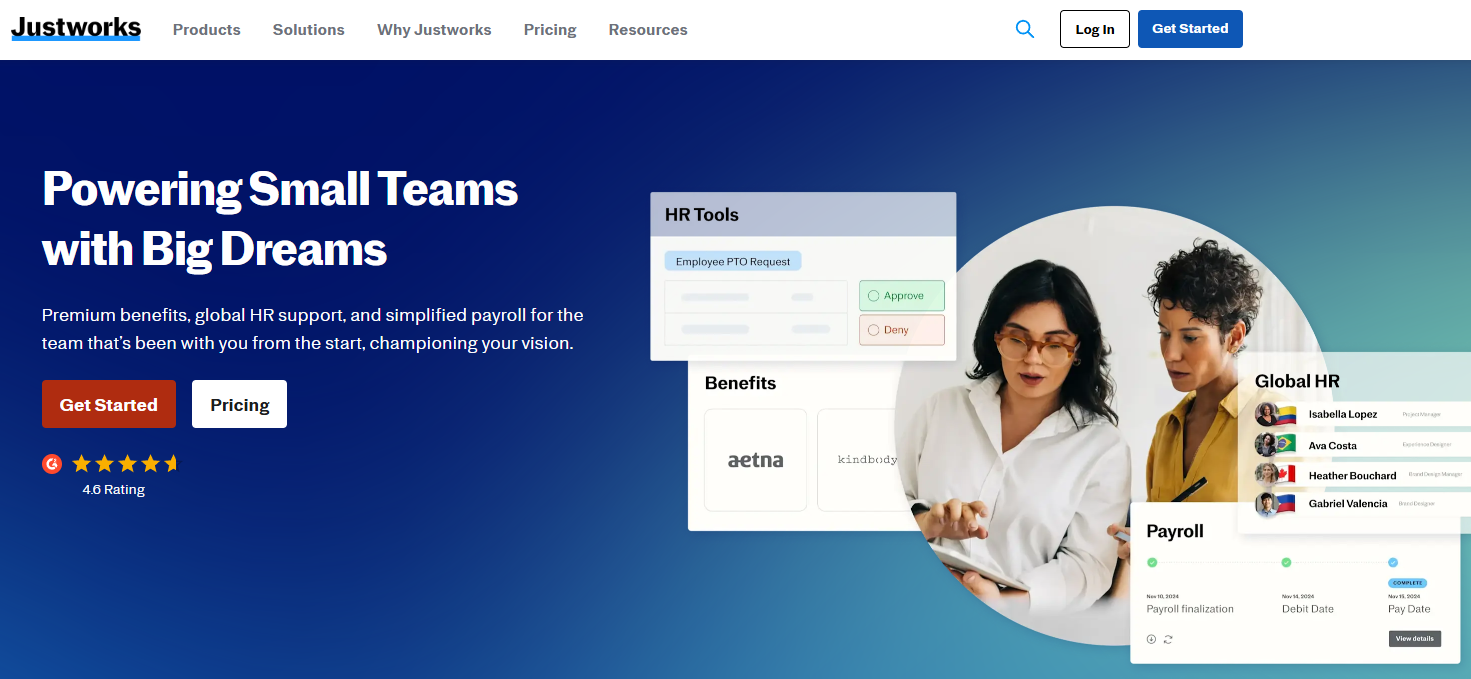Viewport: 1471px width, 679px height.
Task: Click the "Premium benefits, global HR support" paragraph
Action: point(313,329)
